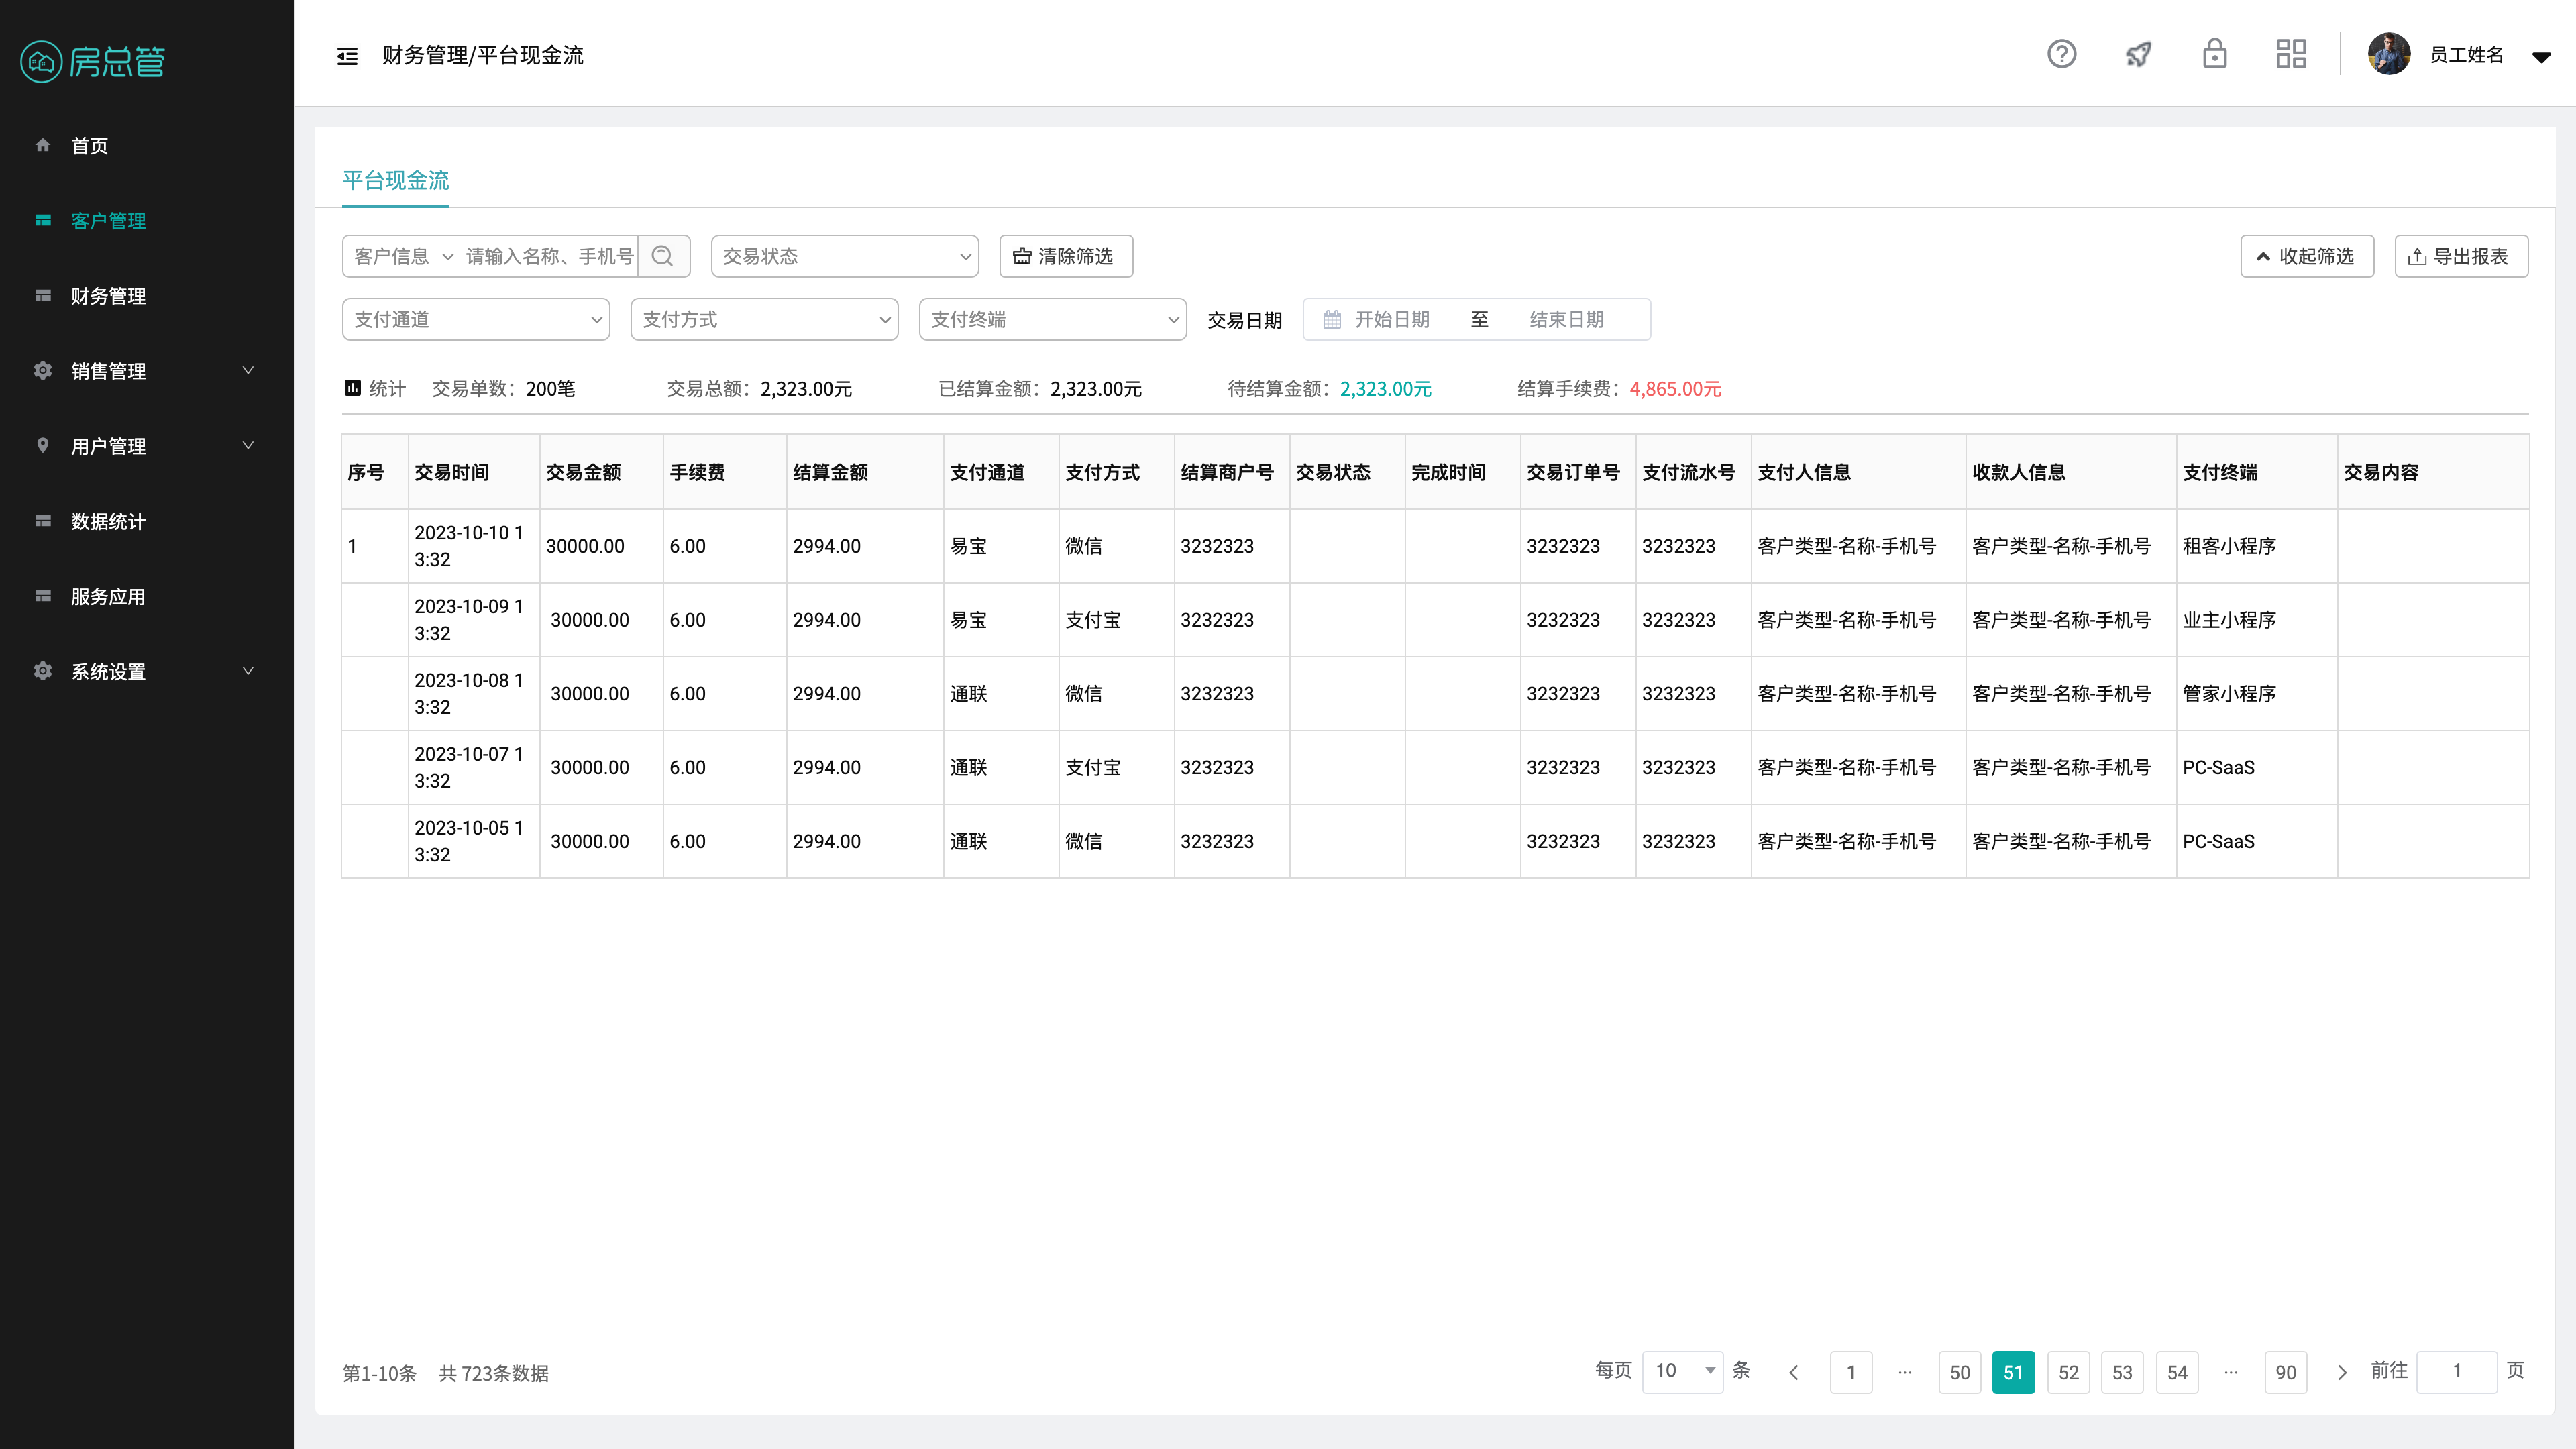This screenshot has height=1449, width=2576.
Task: Click the 结算金额 column header
Action: coord(865,472)
